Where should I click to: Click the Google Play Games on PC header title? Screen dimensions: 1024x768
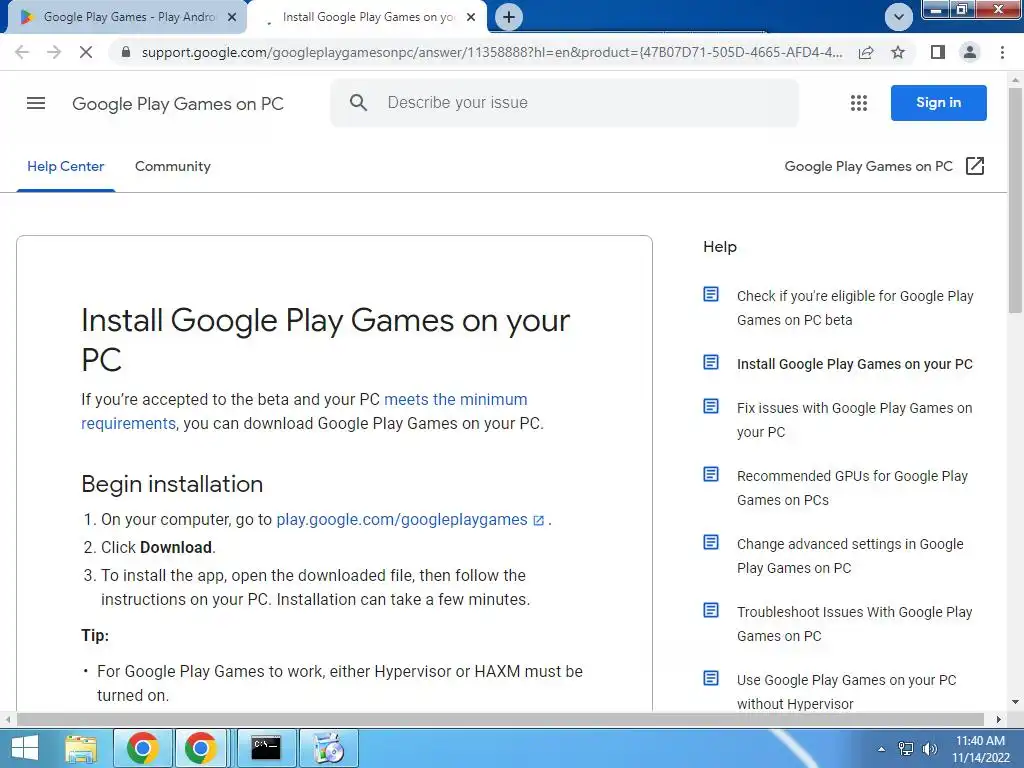[x=178, y=104]
